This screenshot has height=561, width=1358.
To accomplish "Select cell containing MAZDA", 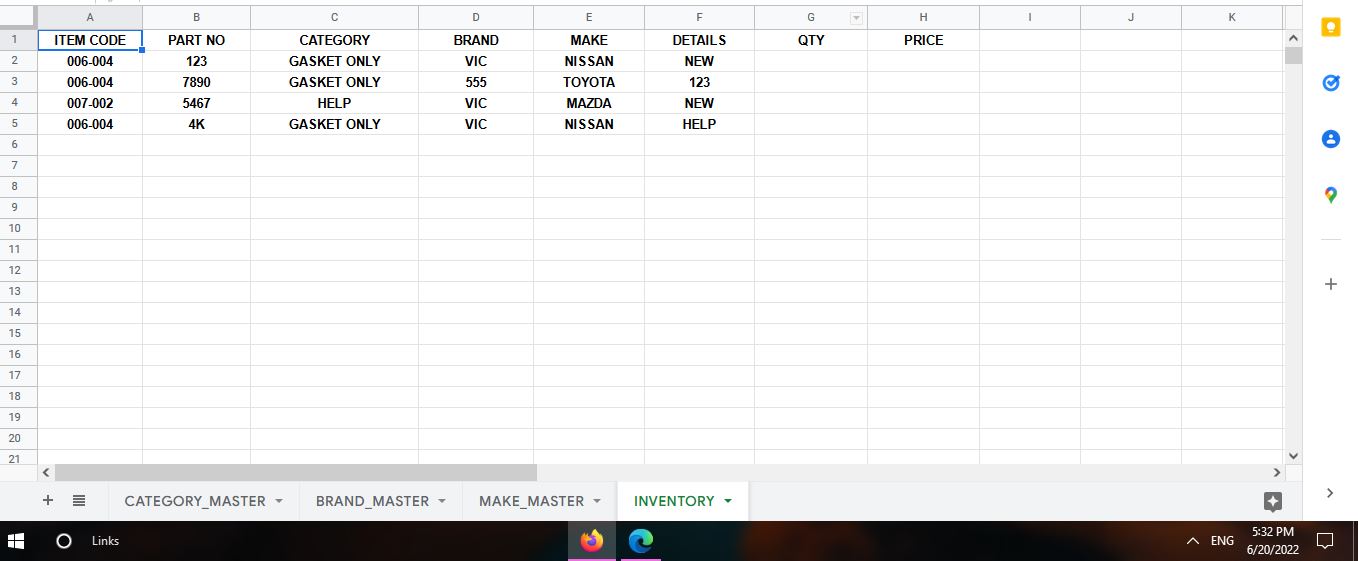I will [x=589, y=103].
